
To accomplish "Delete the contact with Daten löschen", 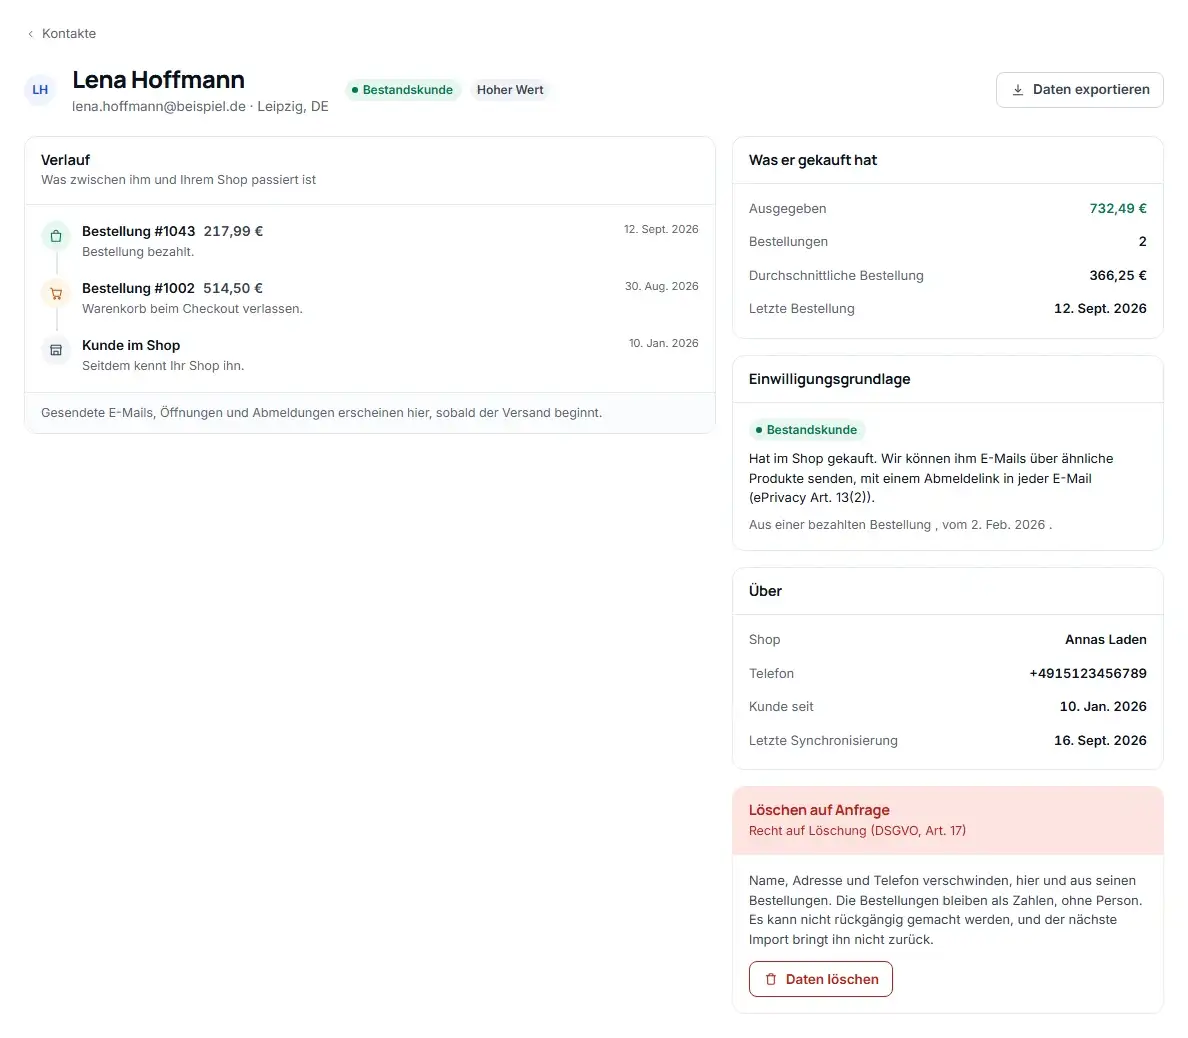I will click(821, 979).
